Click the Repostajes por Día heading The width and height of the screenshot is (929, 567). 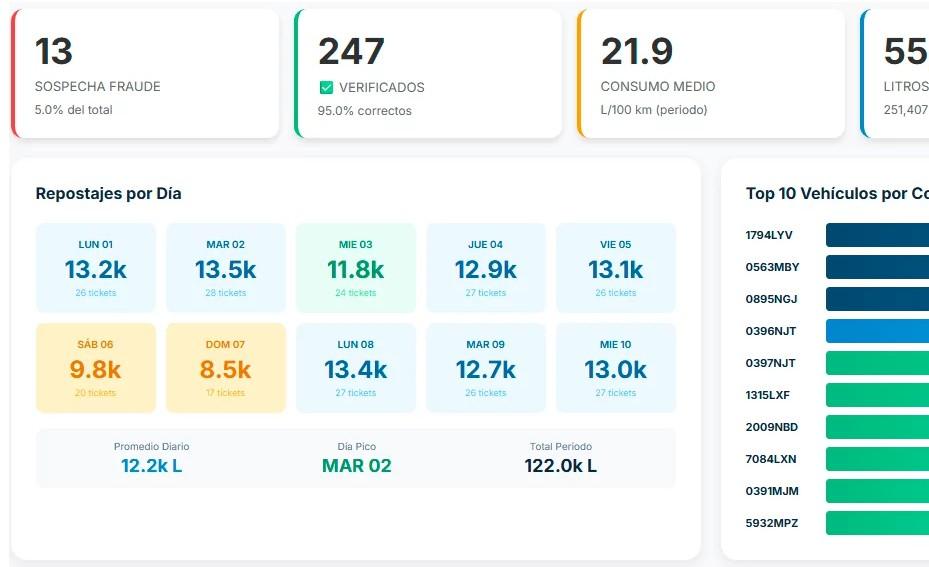click(x=108, y=194)
